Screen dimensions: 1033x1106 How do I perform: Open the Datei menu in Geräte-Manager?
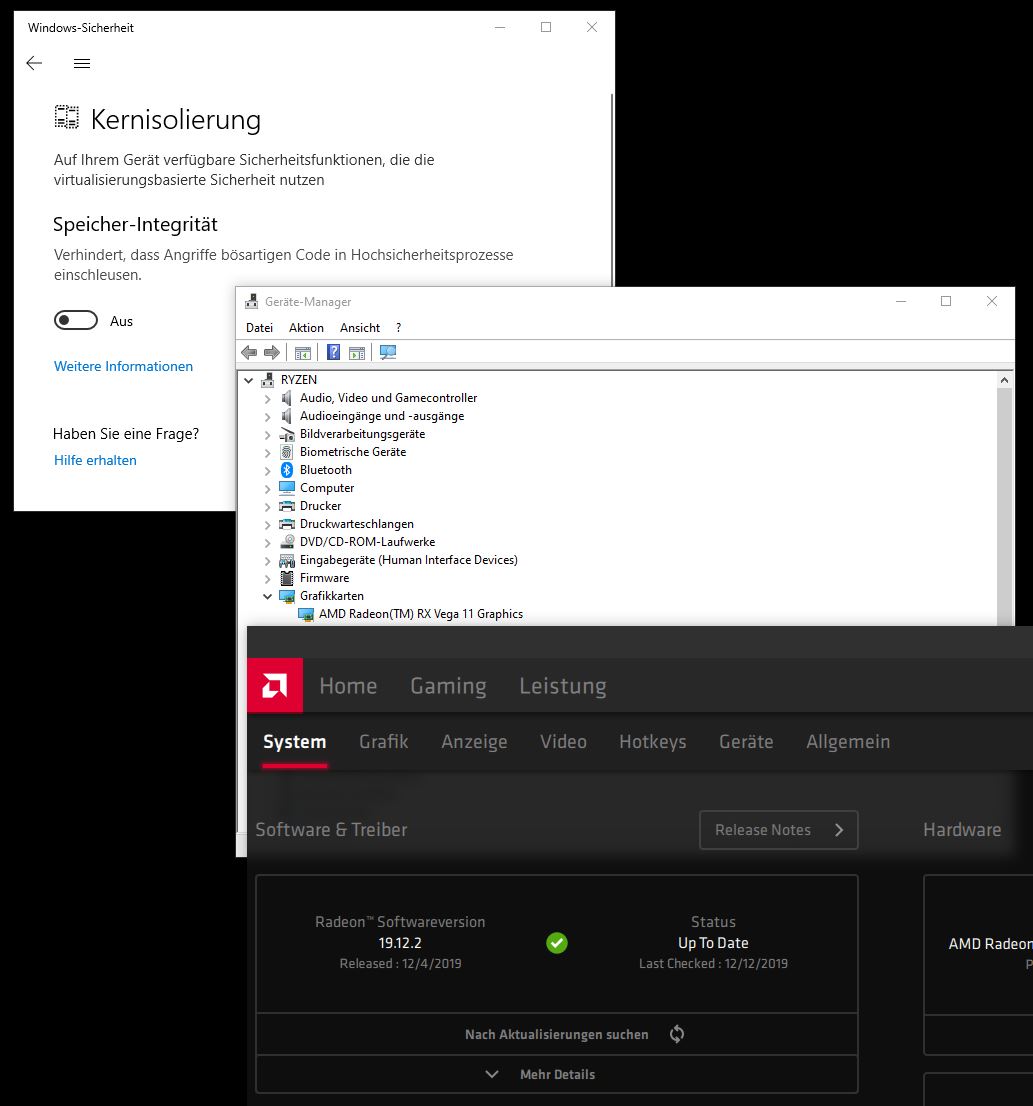[x=259, y=327]
